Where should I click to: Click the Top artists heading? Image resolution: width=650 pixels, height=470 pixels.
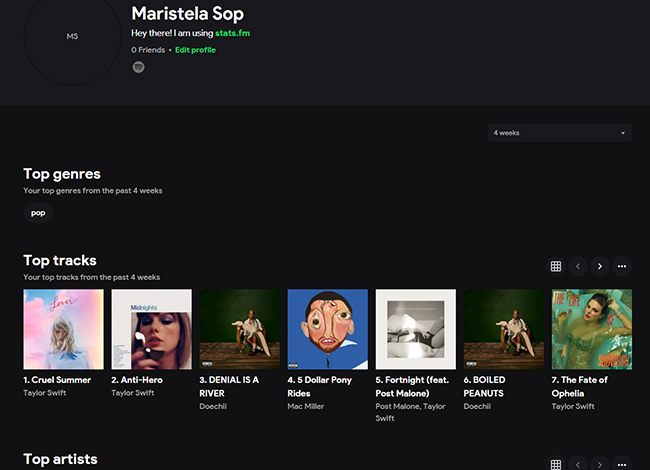[x=61, y=459]
